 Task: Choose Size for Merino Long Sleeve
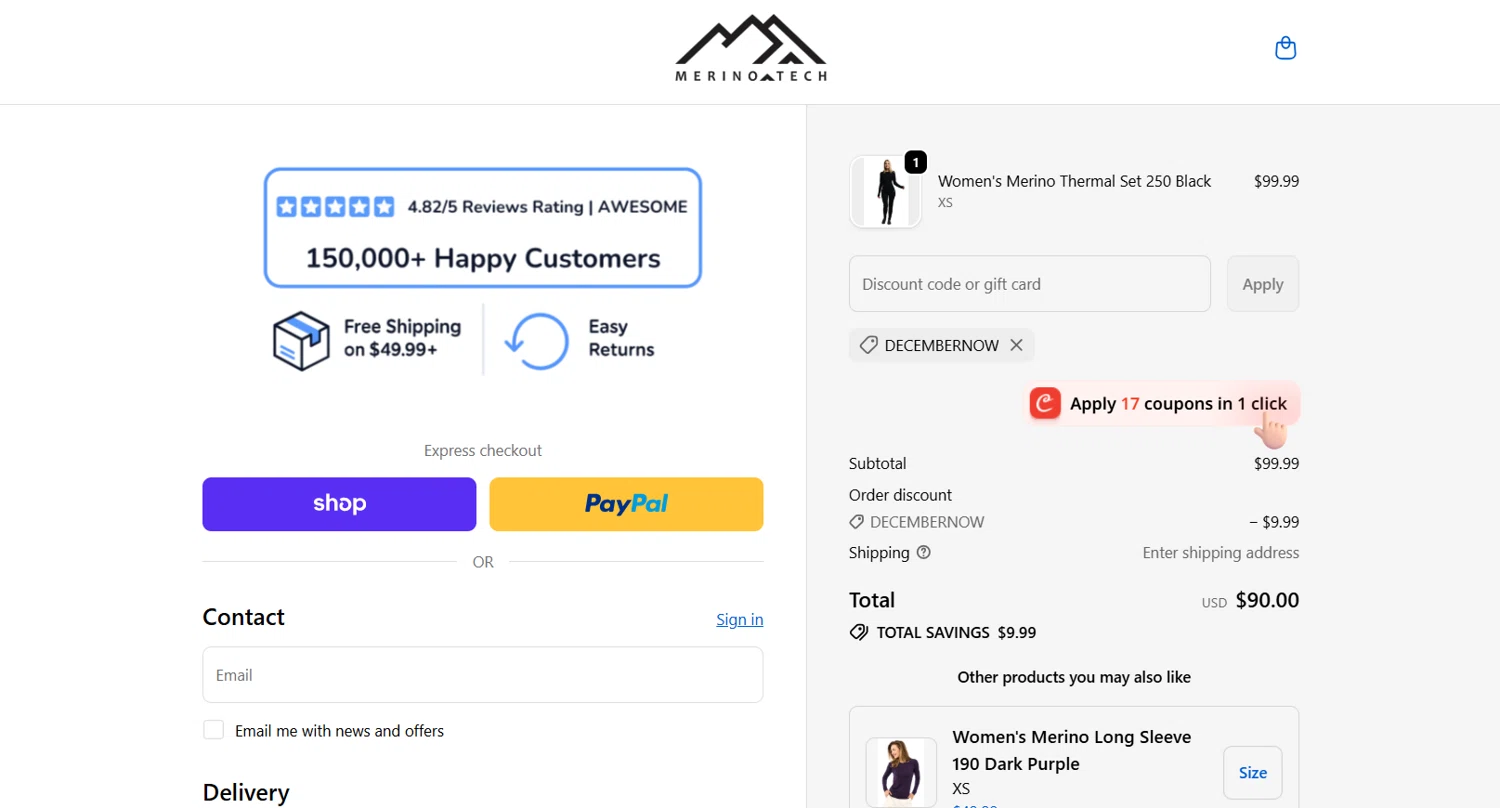pos(1252,772)
